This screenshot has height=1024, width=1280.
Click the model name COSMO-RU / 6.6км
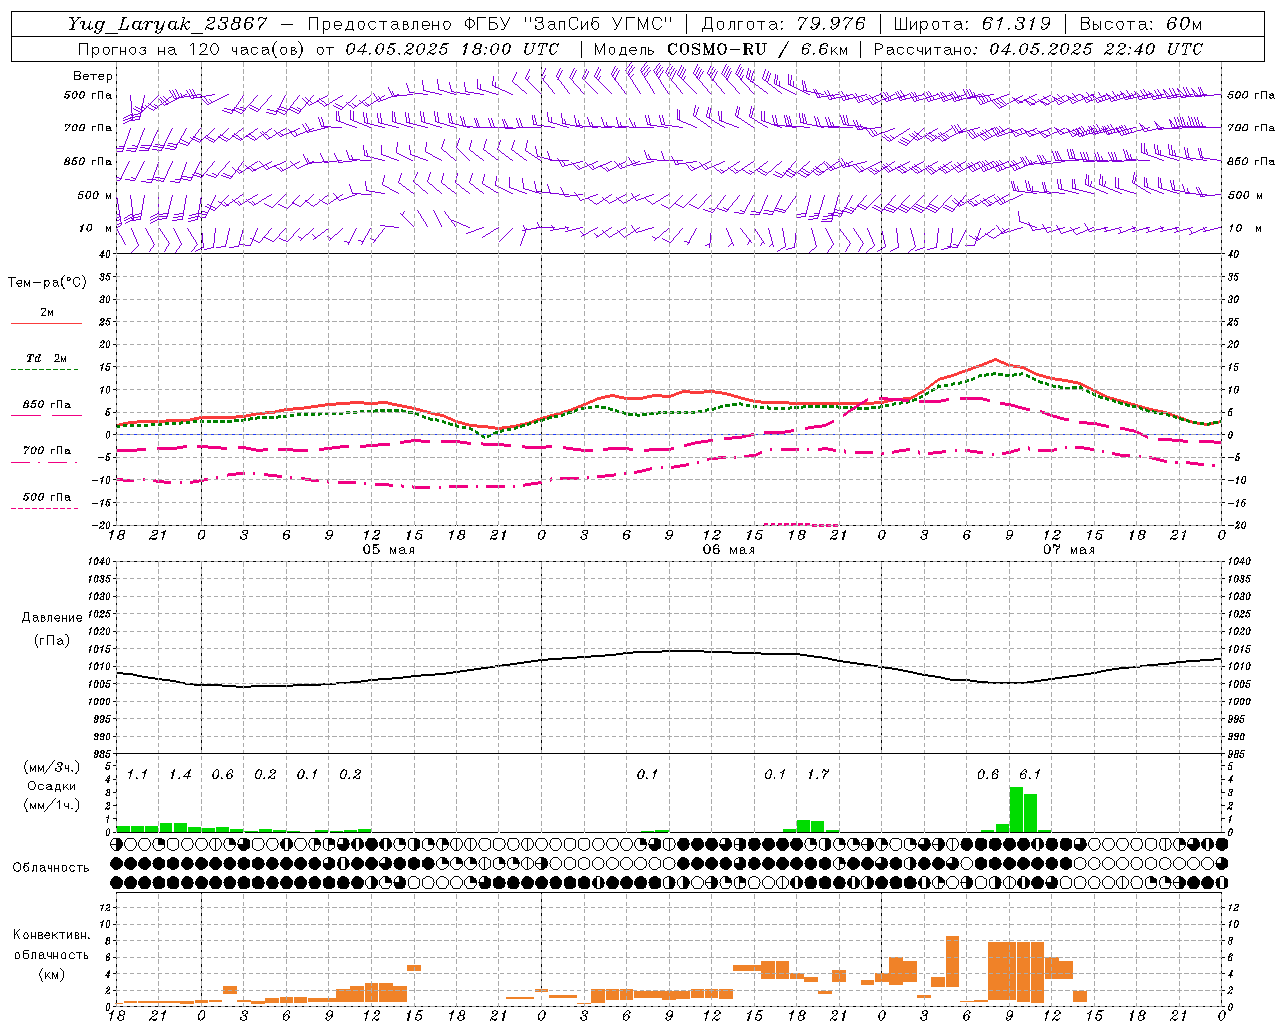click(x=758, y=49)
